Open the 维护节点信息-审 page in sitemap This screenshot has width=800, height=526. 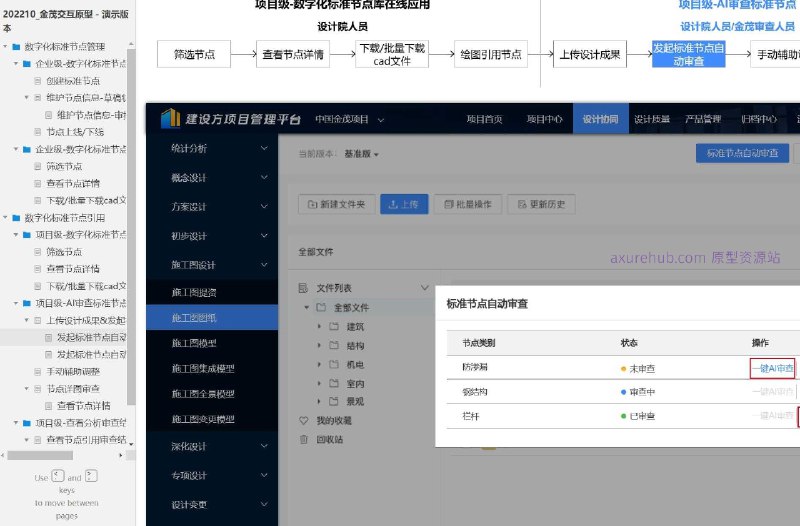(91, 115)
